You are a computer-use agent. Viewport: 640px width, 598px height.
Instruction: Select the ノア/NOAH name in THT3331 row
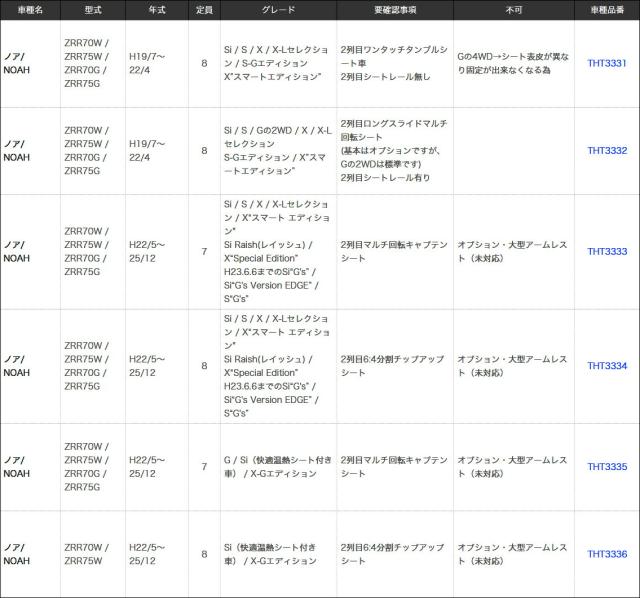[17, 63]
